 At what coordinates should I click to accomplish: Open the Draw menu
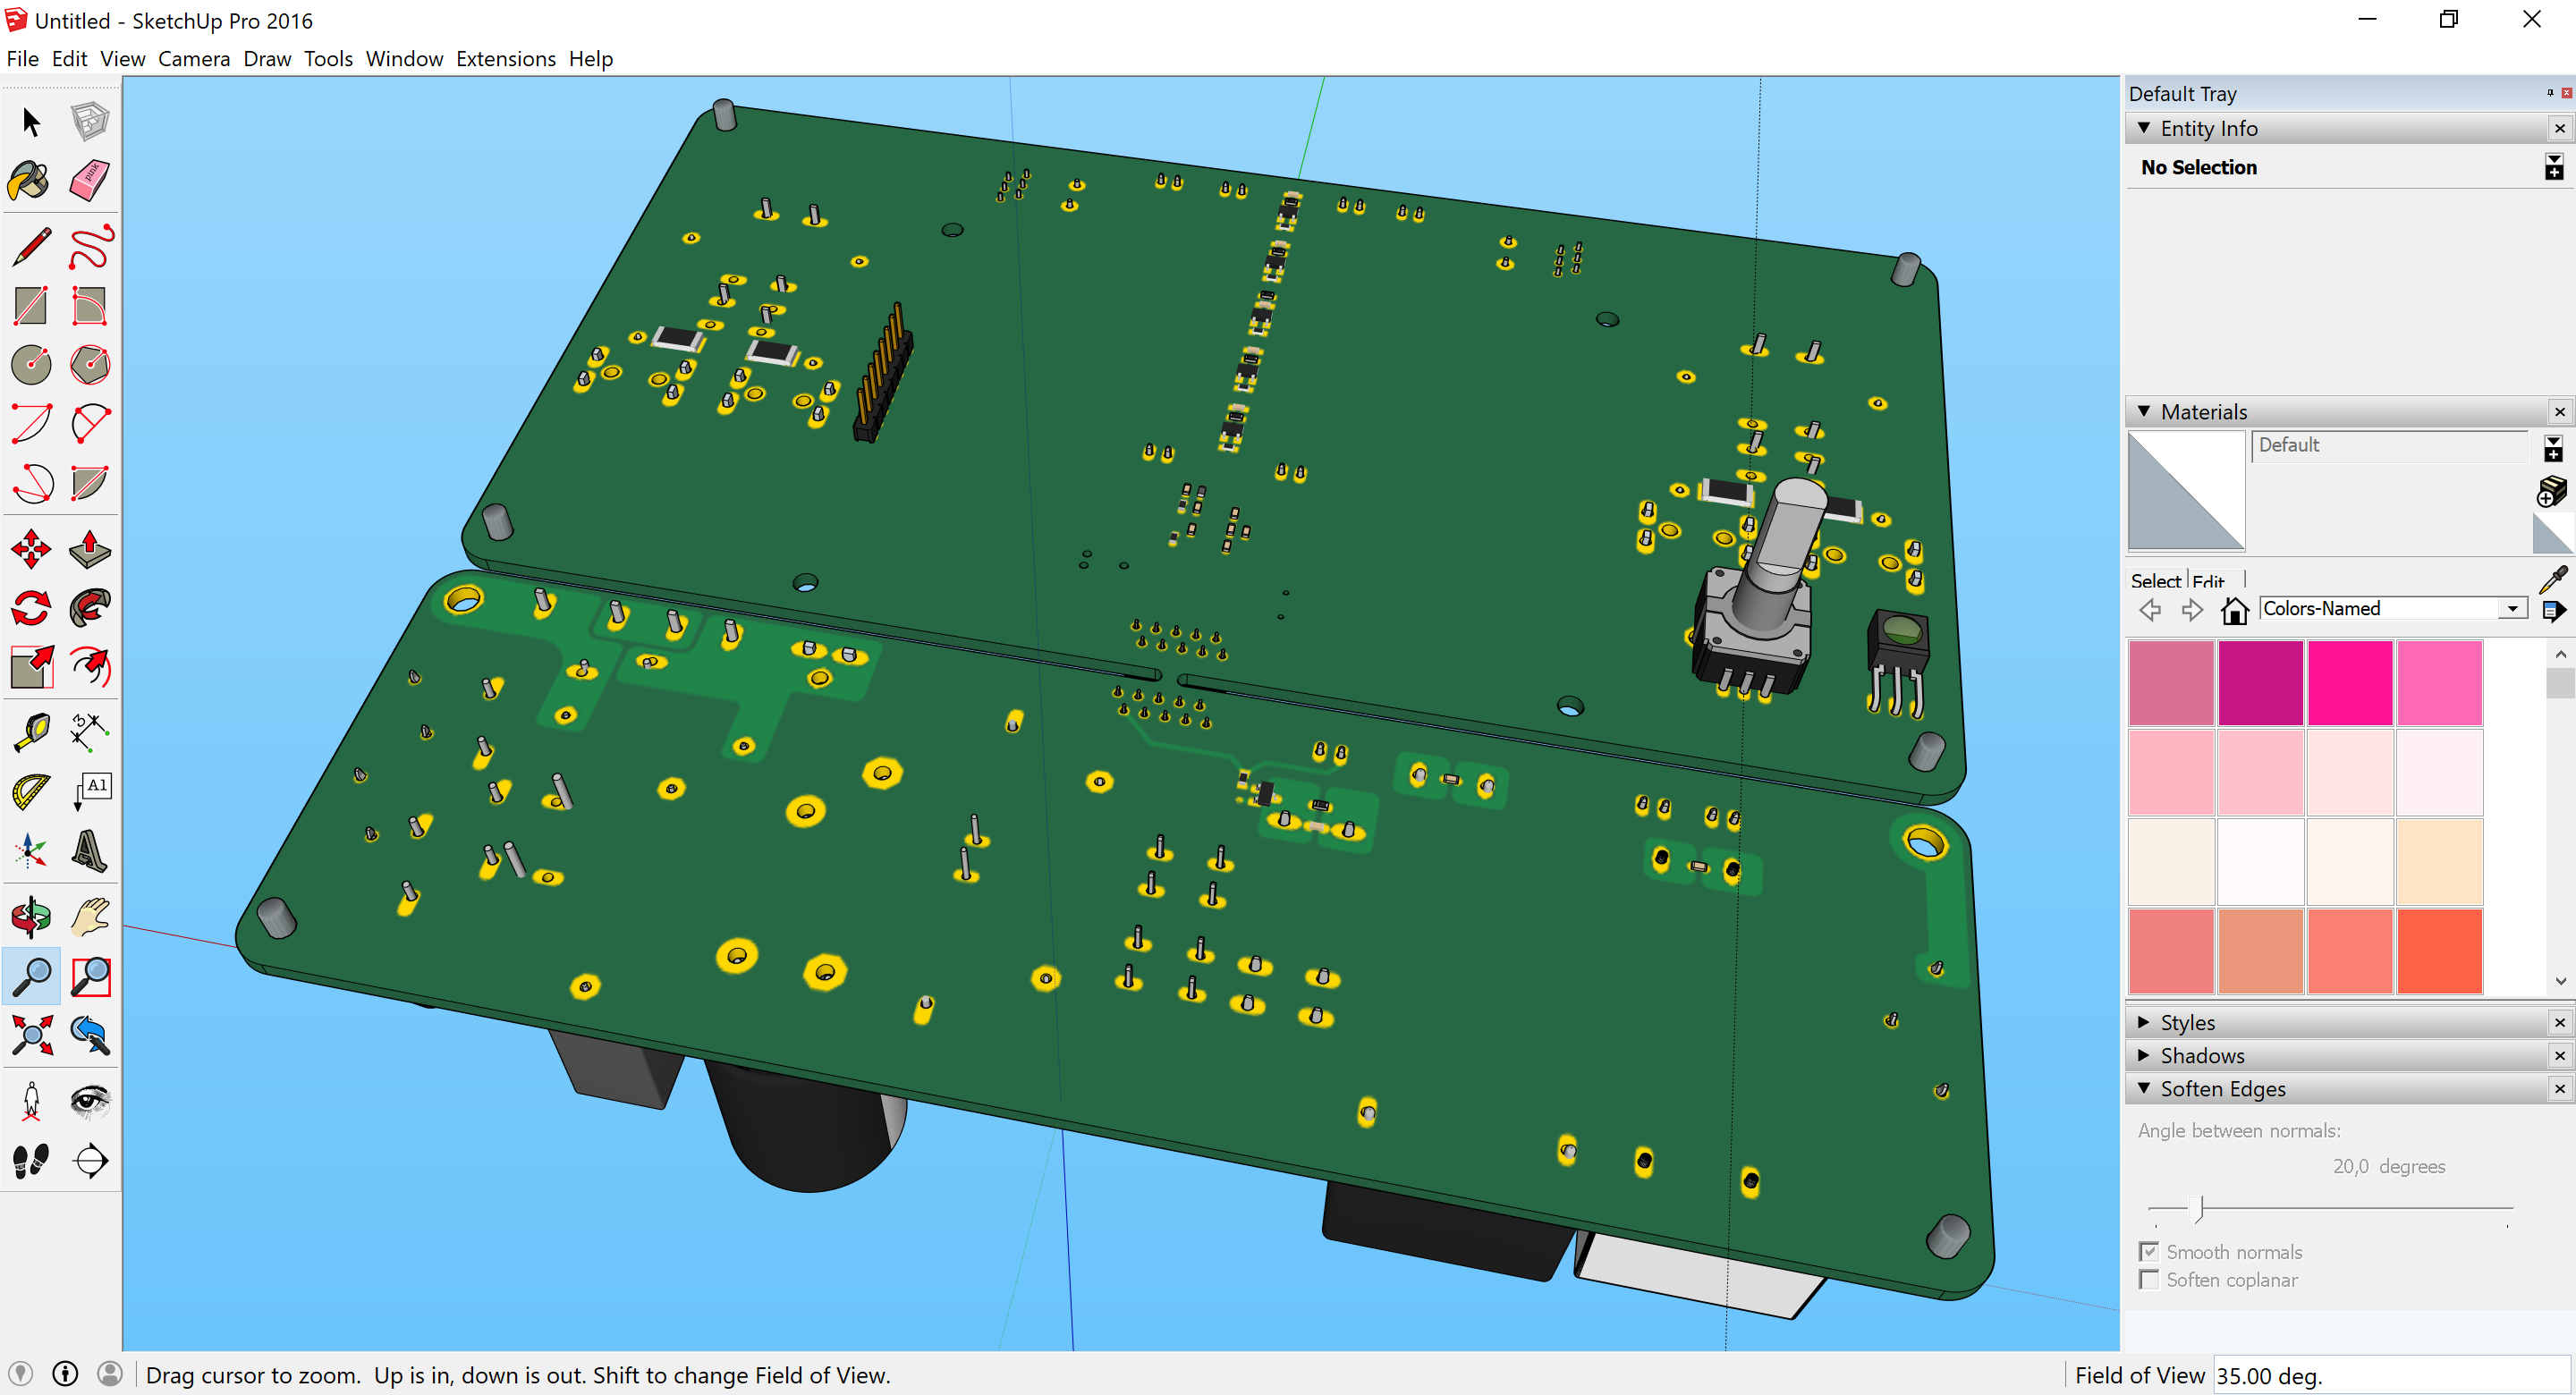[267, 59]
